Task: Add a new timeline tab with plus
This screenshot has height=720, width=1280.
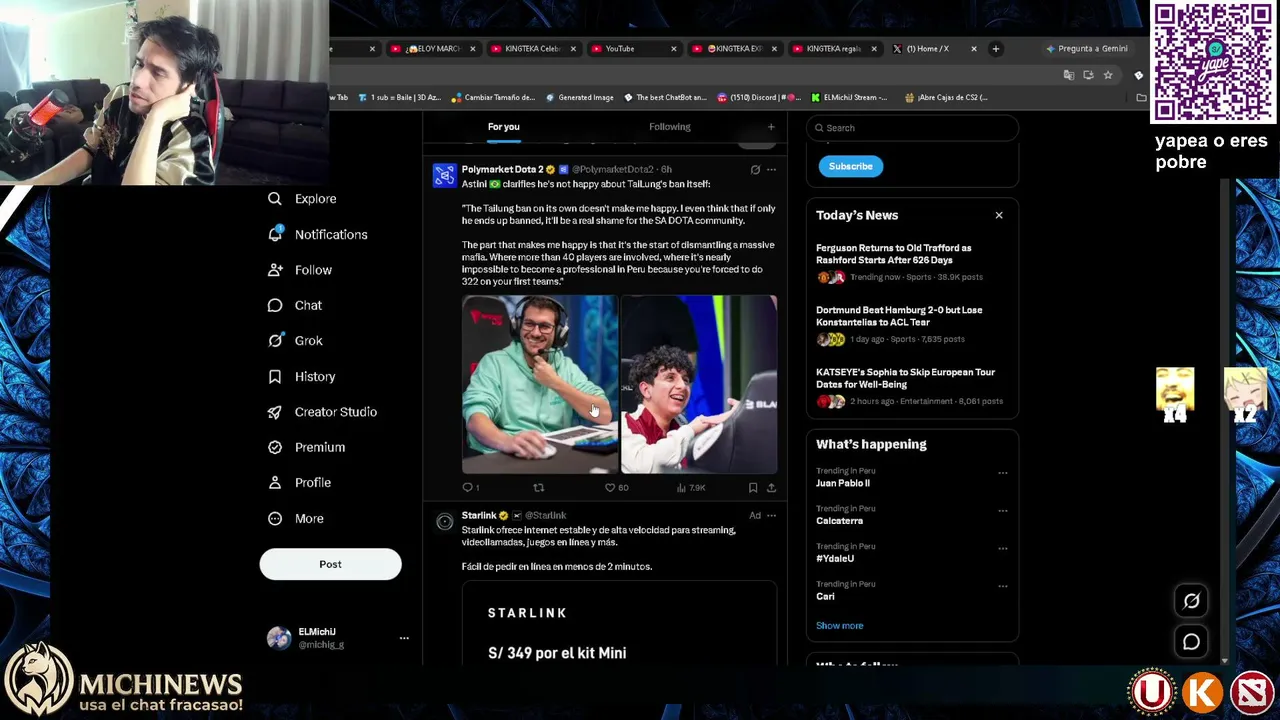Action: pyautogui.click(x=771, y=127)
